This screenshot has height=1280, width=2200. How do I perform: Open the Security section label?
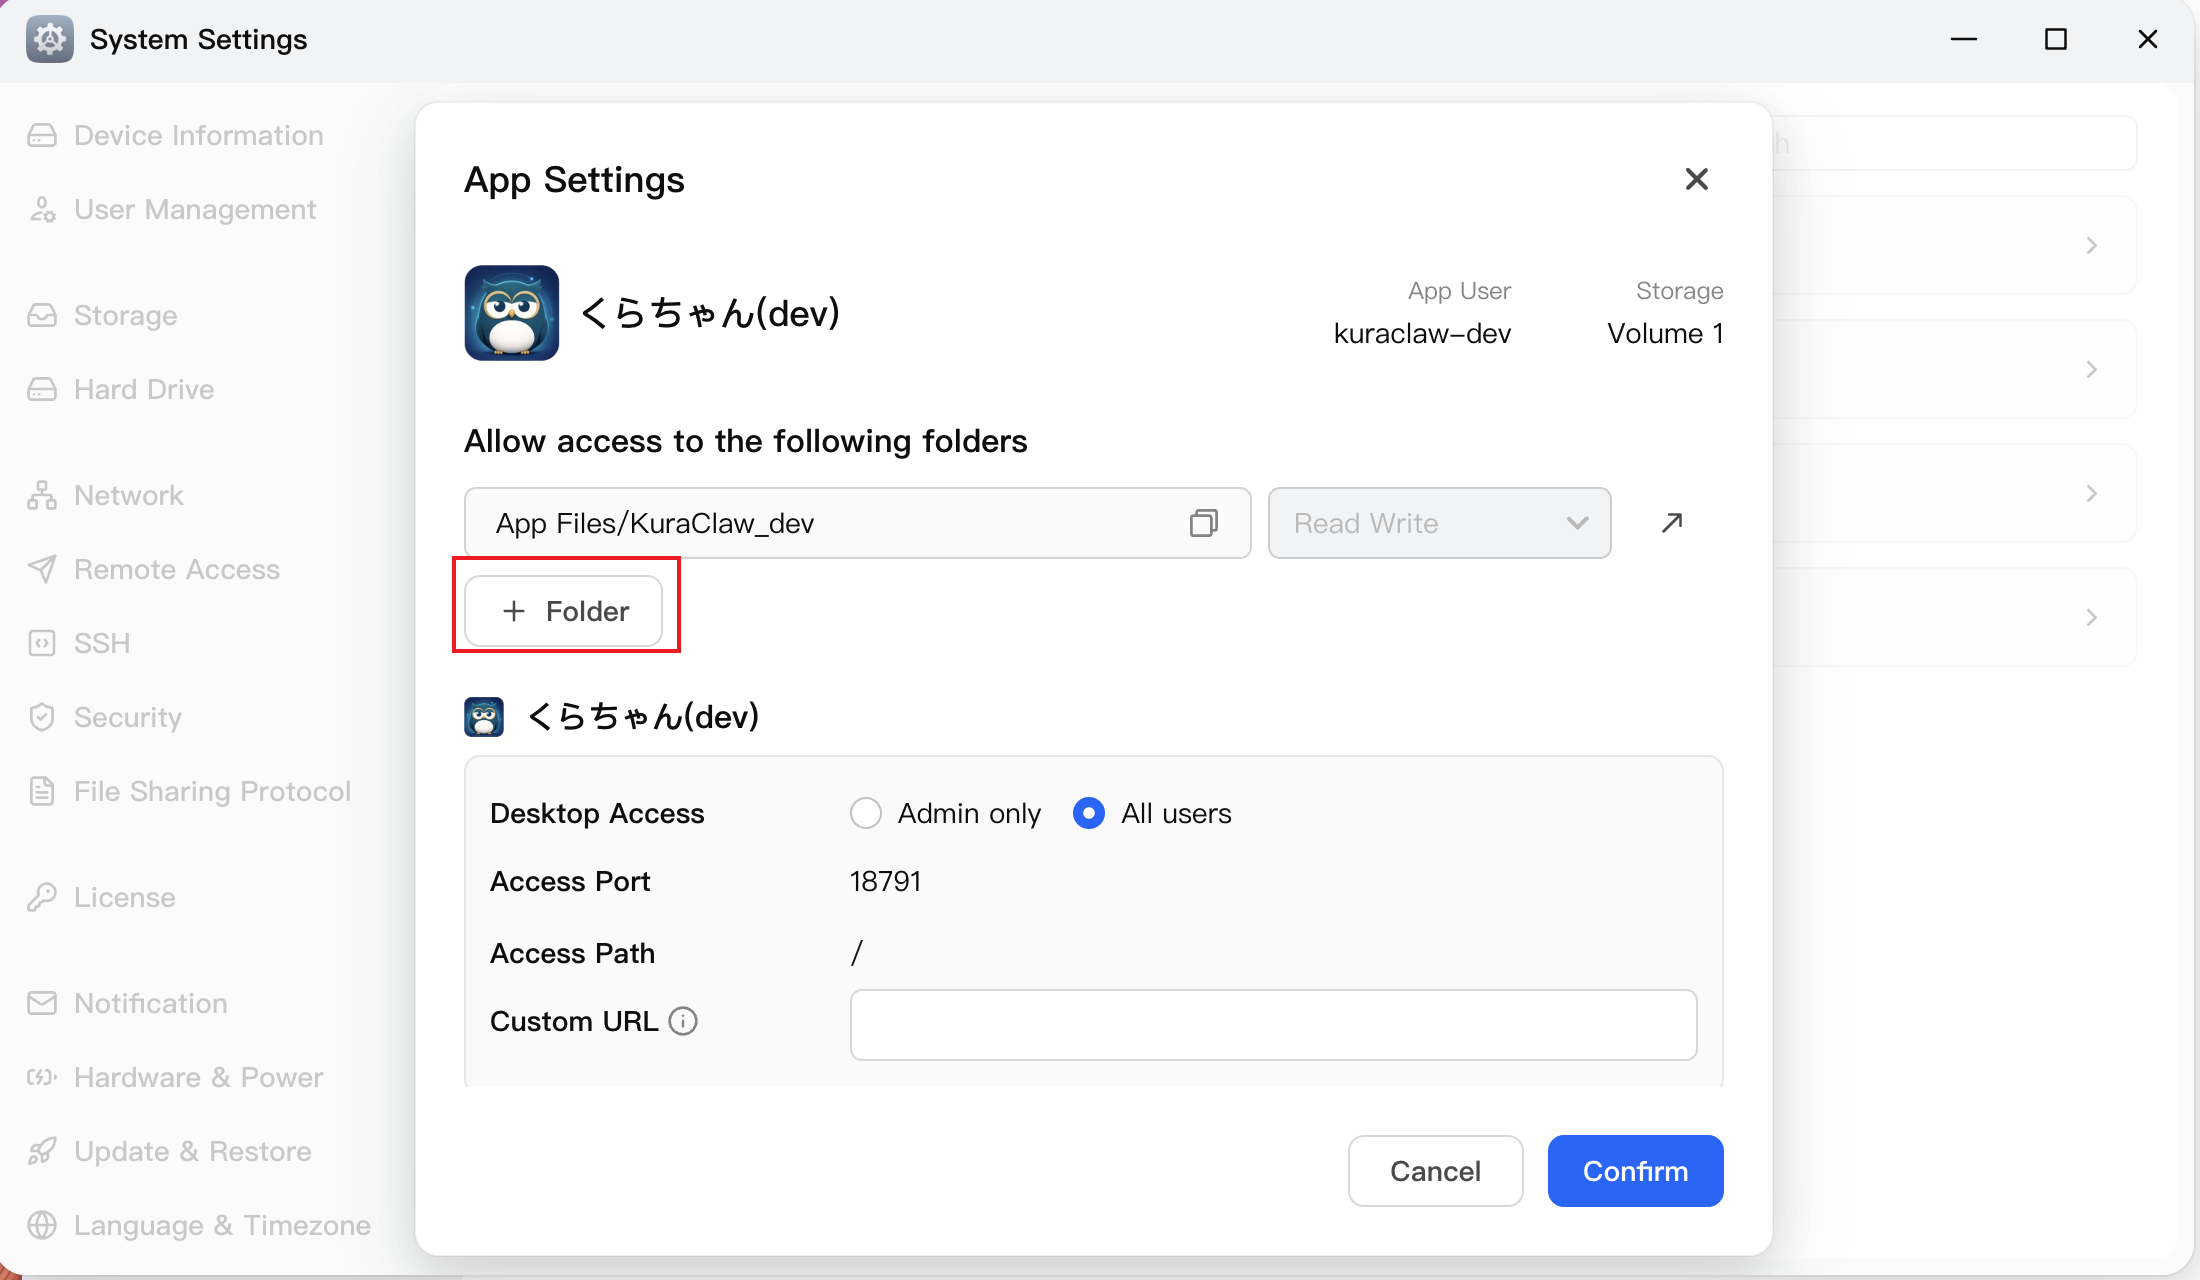(128, 717)
